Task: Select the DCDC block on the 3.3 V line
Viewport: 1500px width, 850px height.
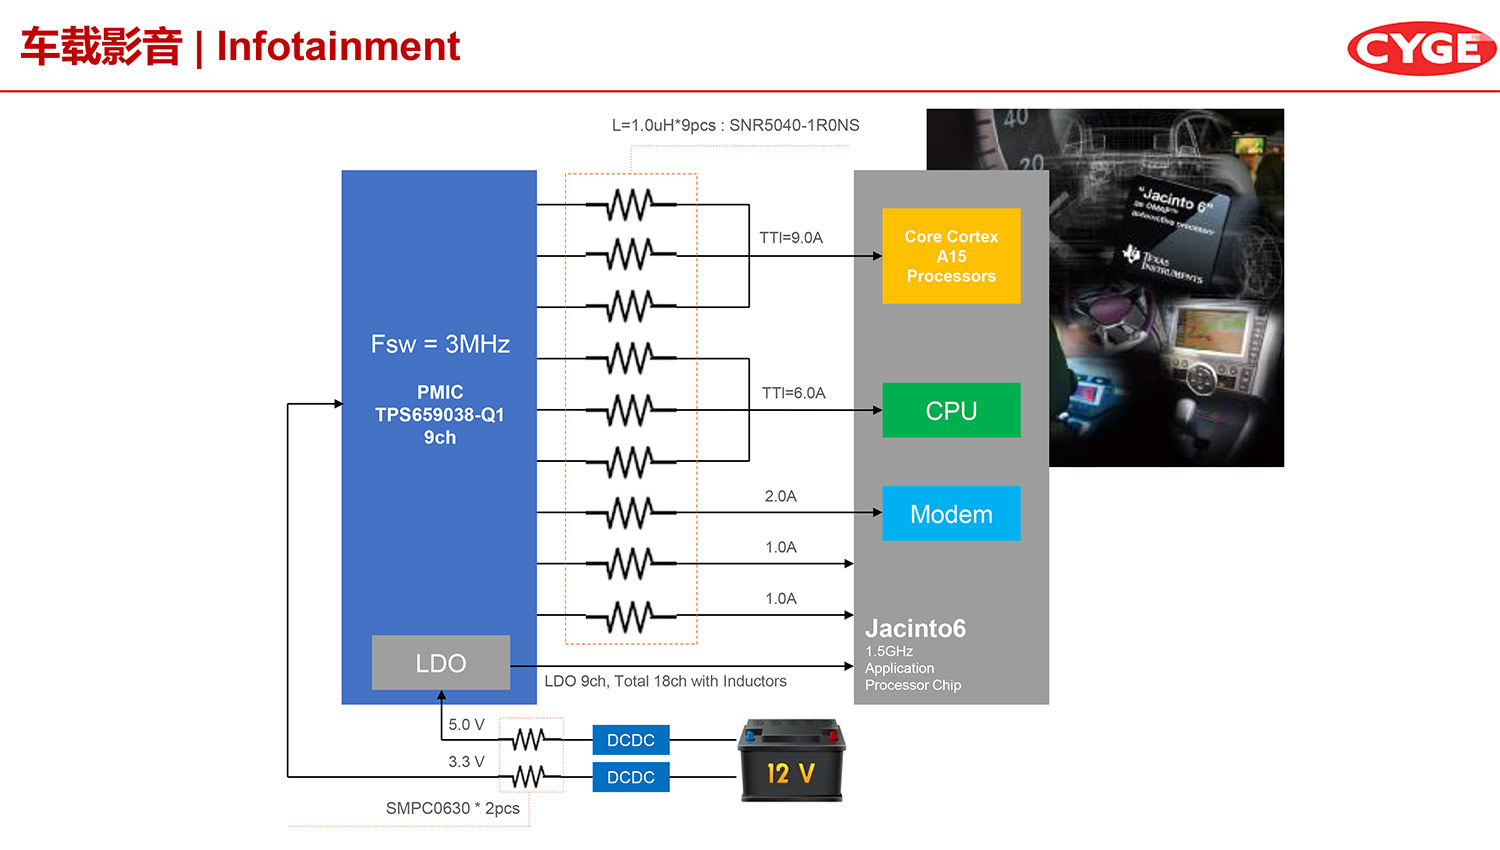Action: (631, 777)
